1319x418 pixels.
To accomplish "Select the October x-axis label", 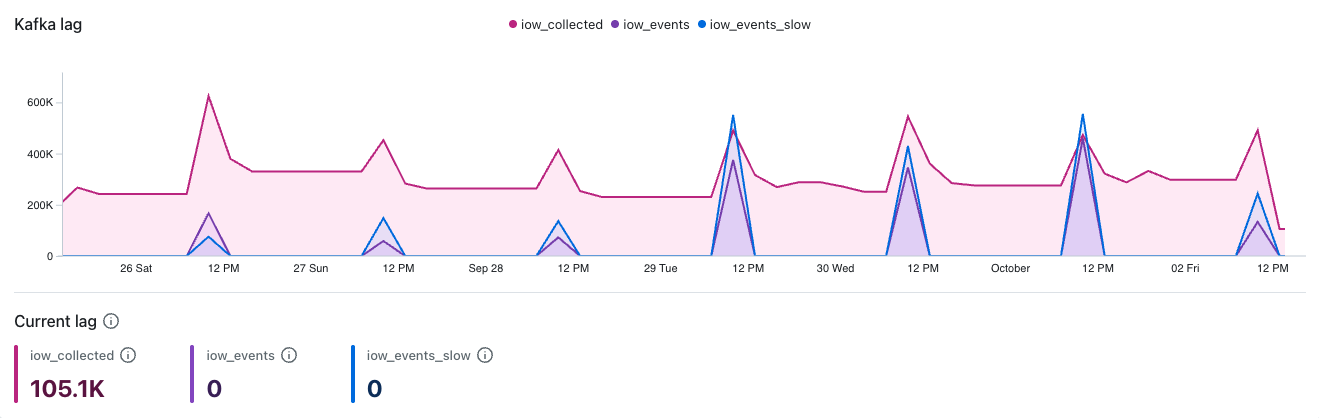I will (1010, 268).
